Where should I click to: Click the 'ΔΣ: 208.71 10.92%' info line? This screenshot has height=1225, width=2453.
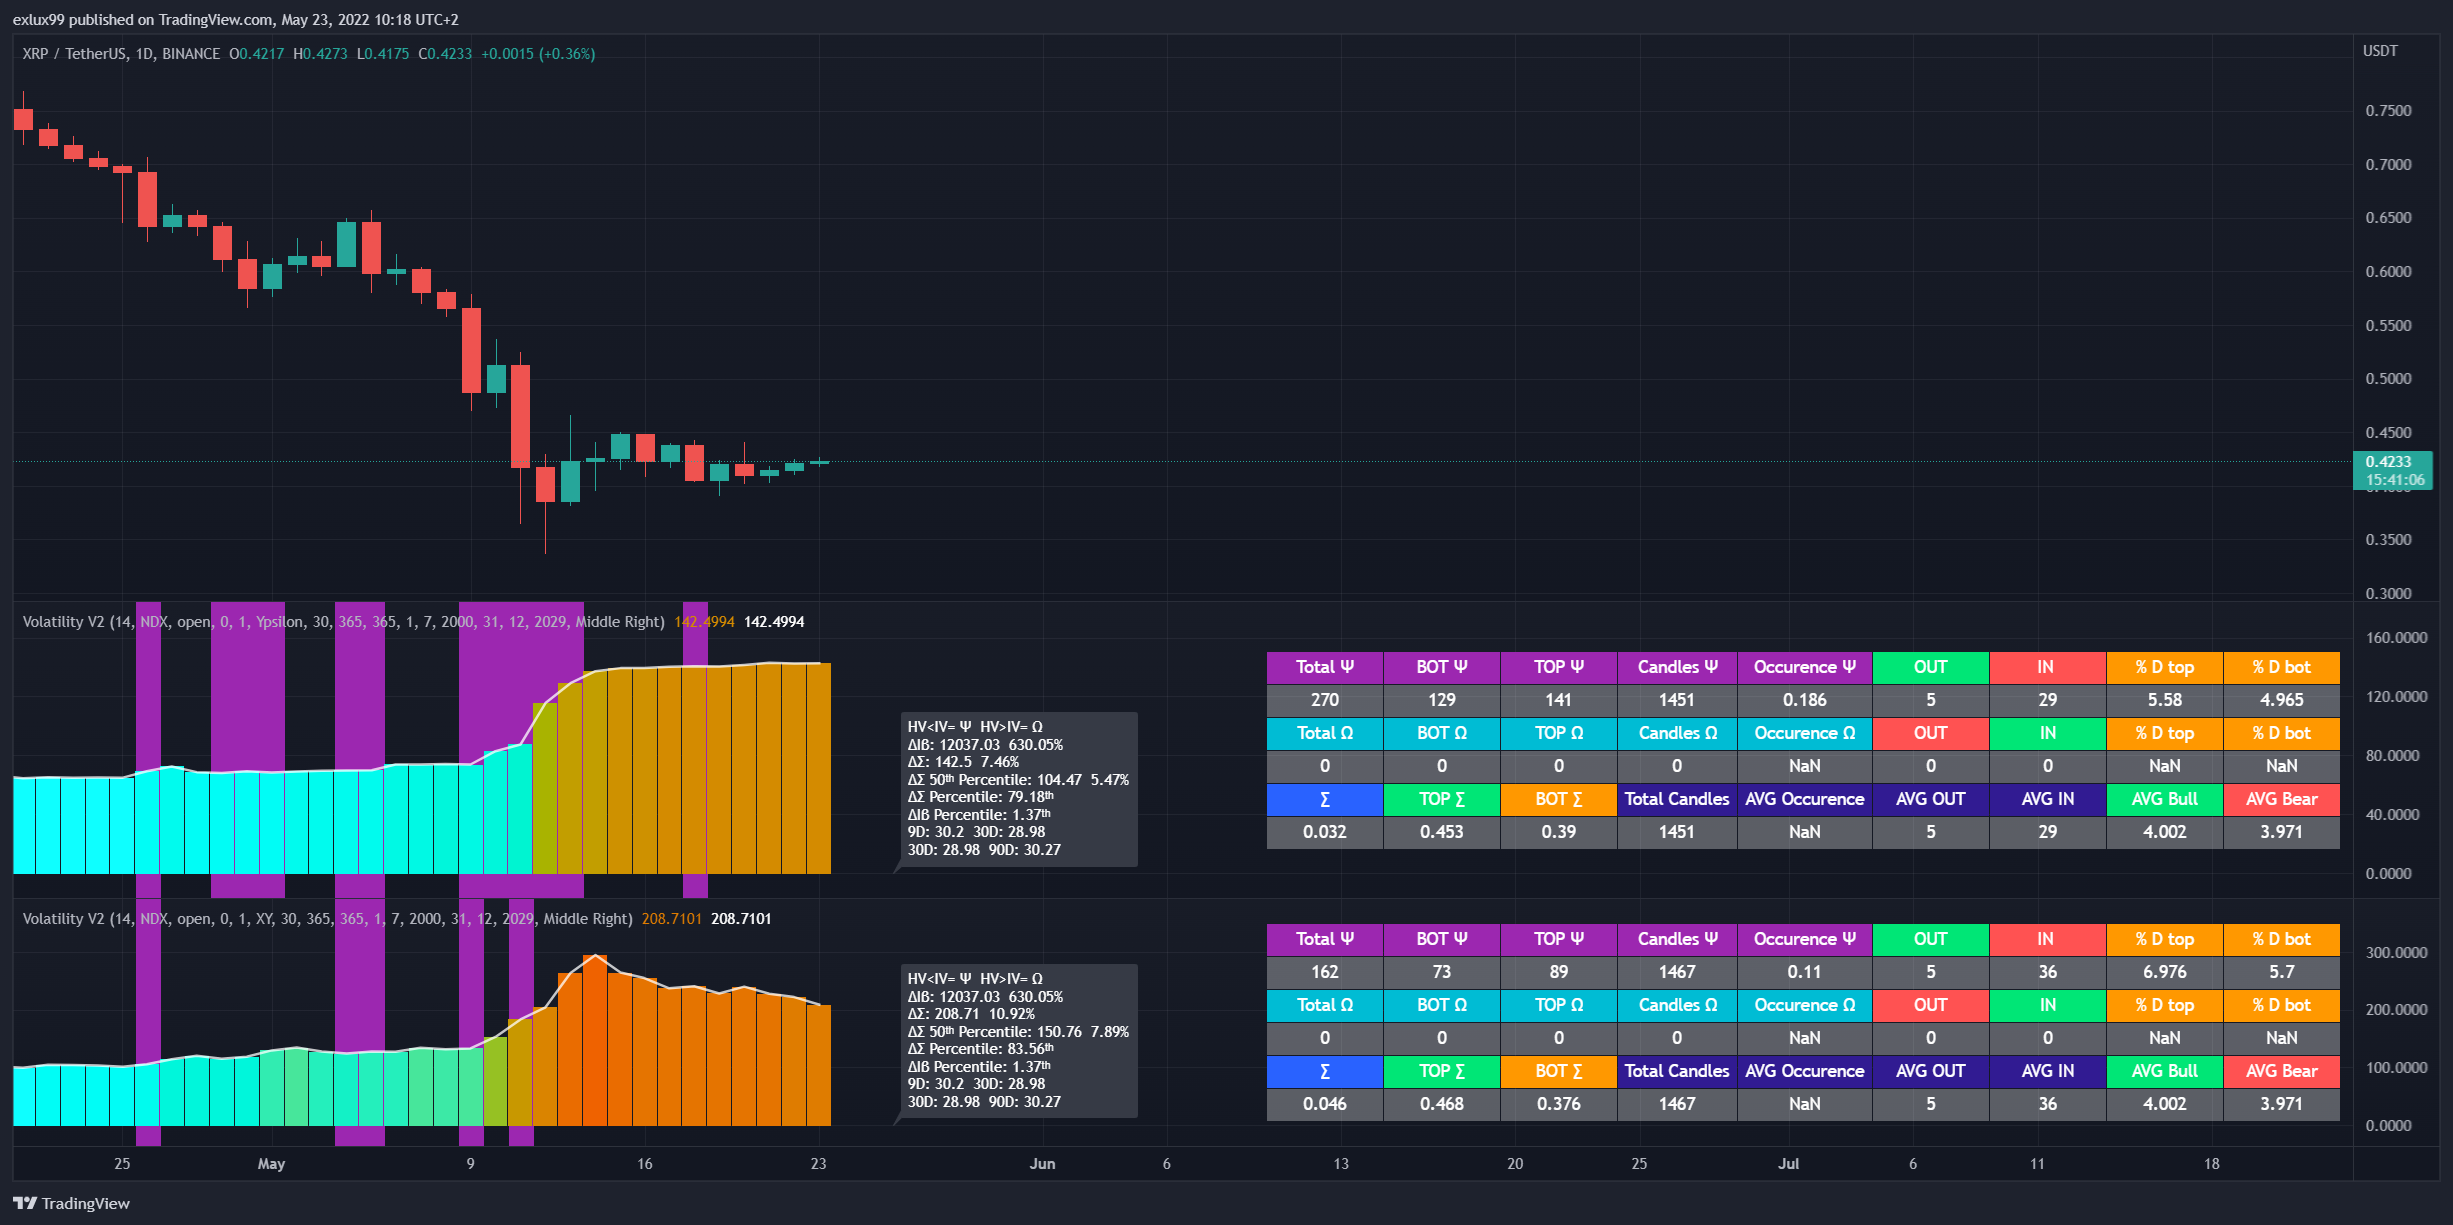[971, 1014]
